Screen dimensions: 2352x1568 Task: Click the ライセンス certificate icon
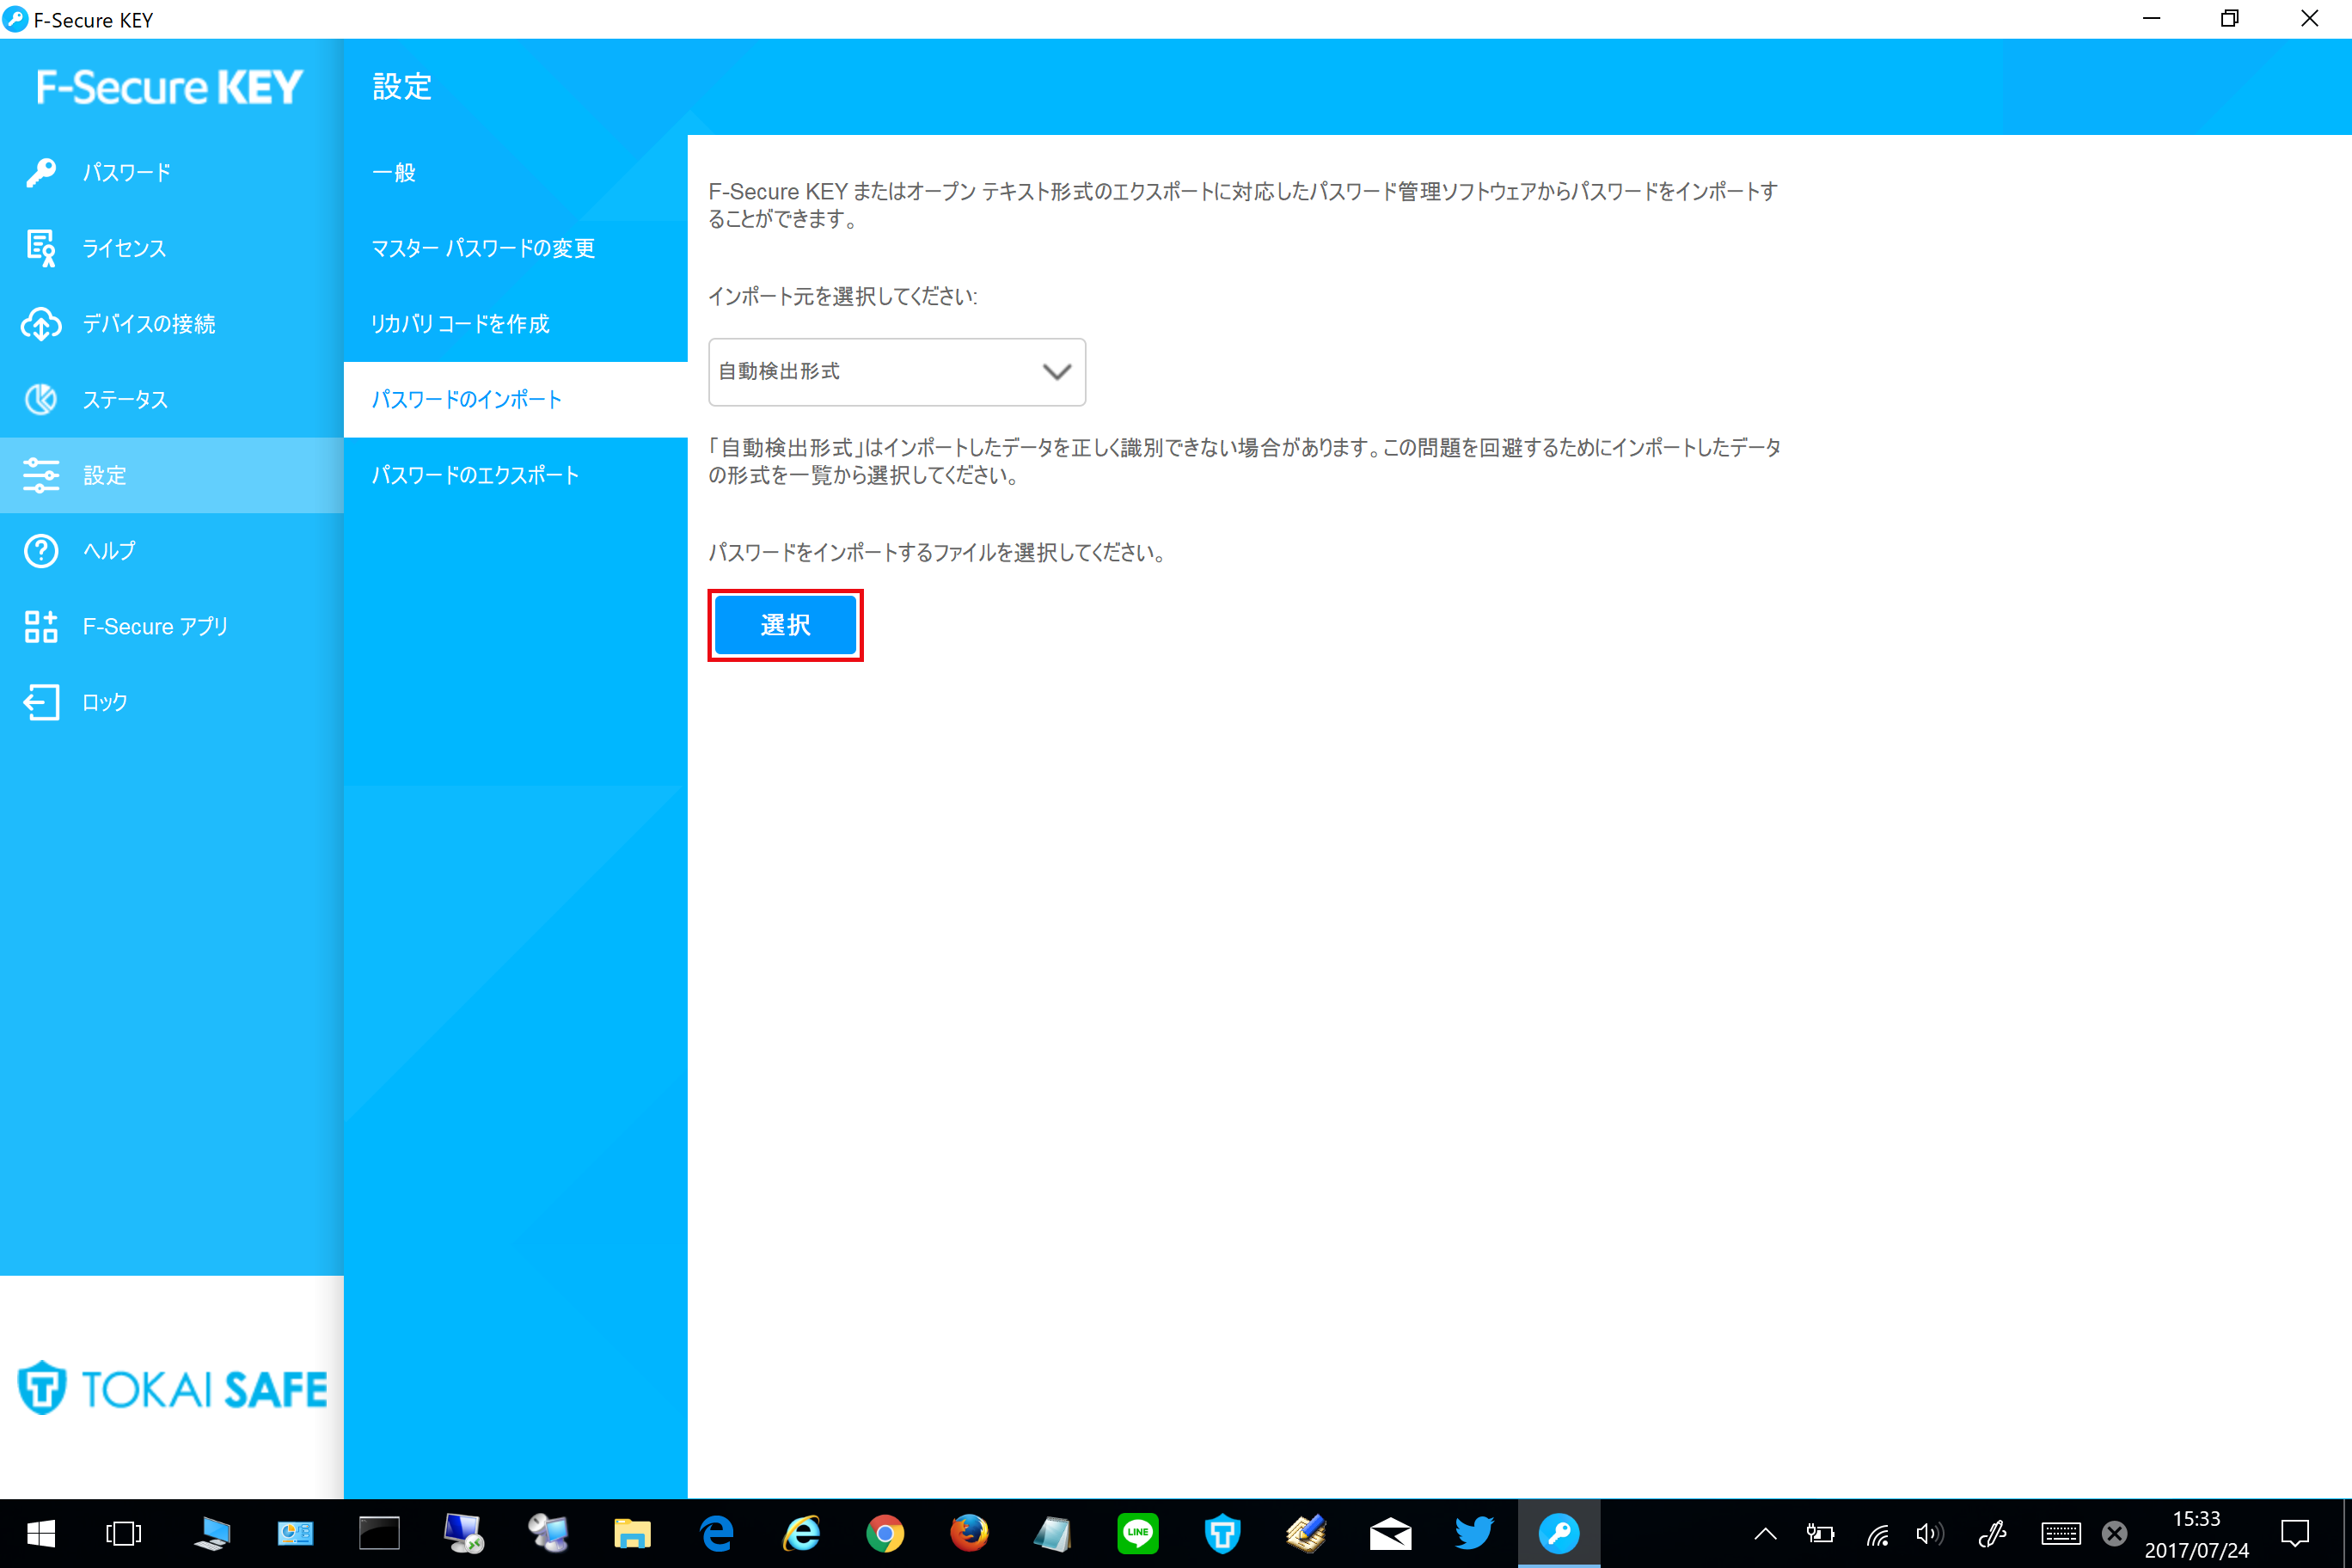coord(41,248)
